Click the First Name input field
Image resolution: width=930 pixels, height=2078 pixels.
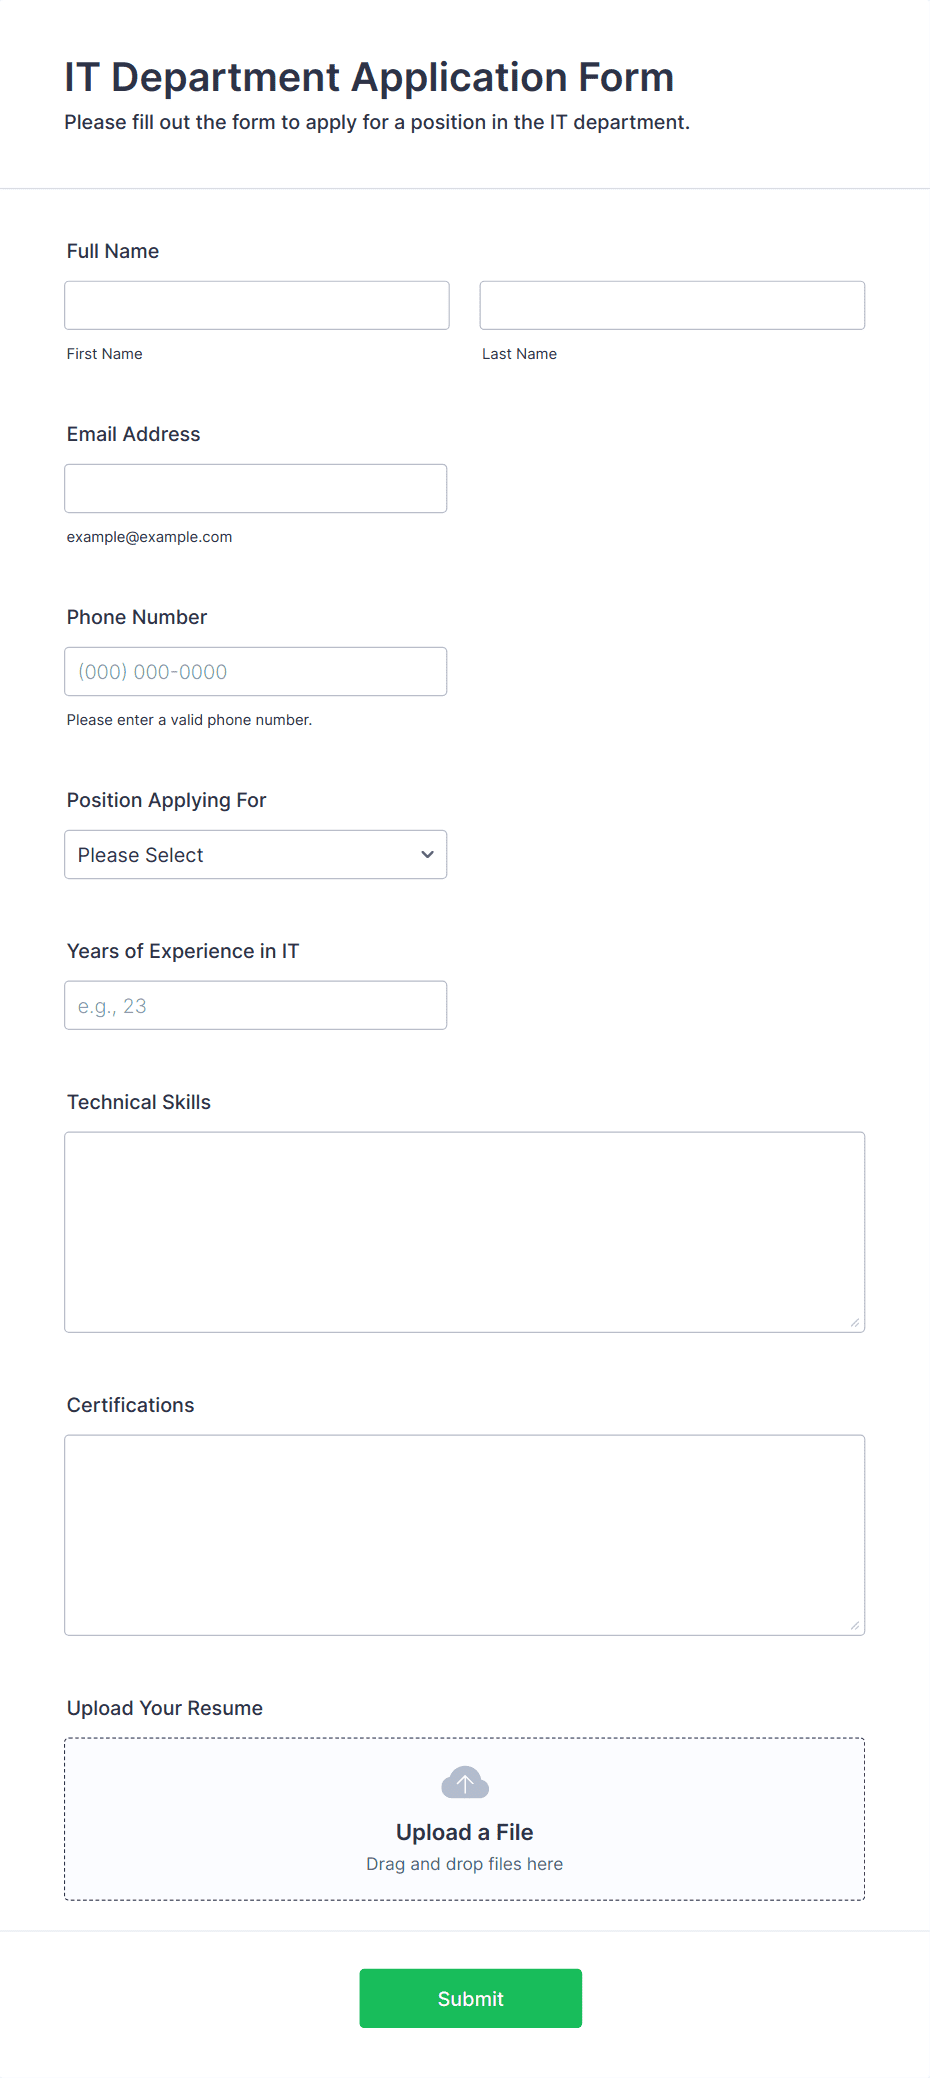pyautogui.click(x=257, y=305)
